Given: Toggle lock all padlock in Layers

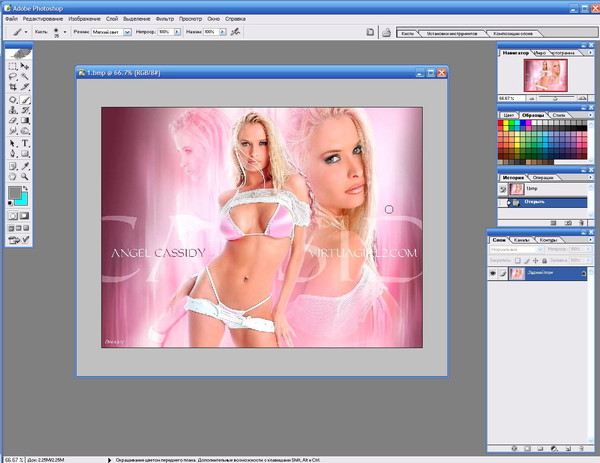Looking at the screenshot, I should (x=544, y=261).
